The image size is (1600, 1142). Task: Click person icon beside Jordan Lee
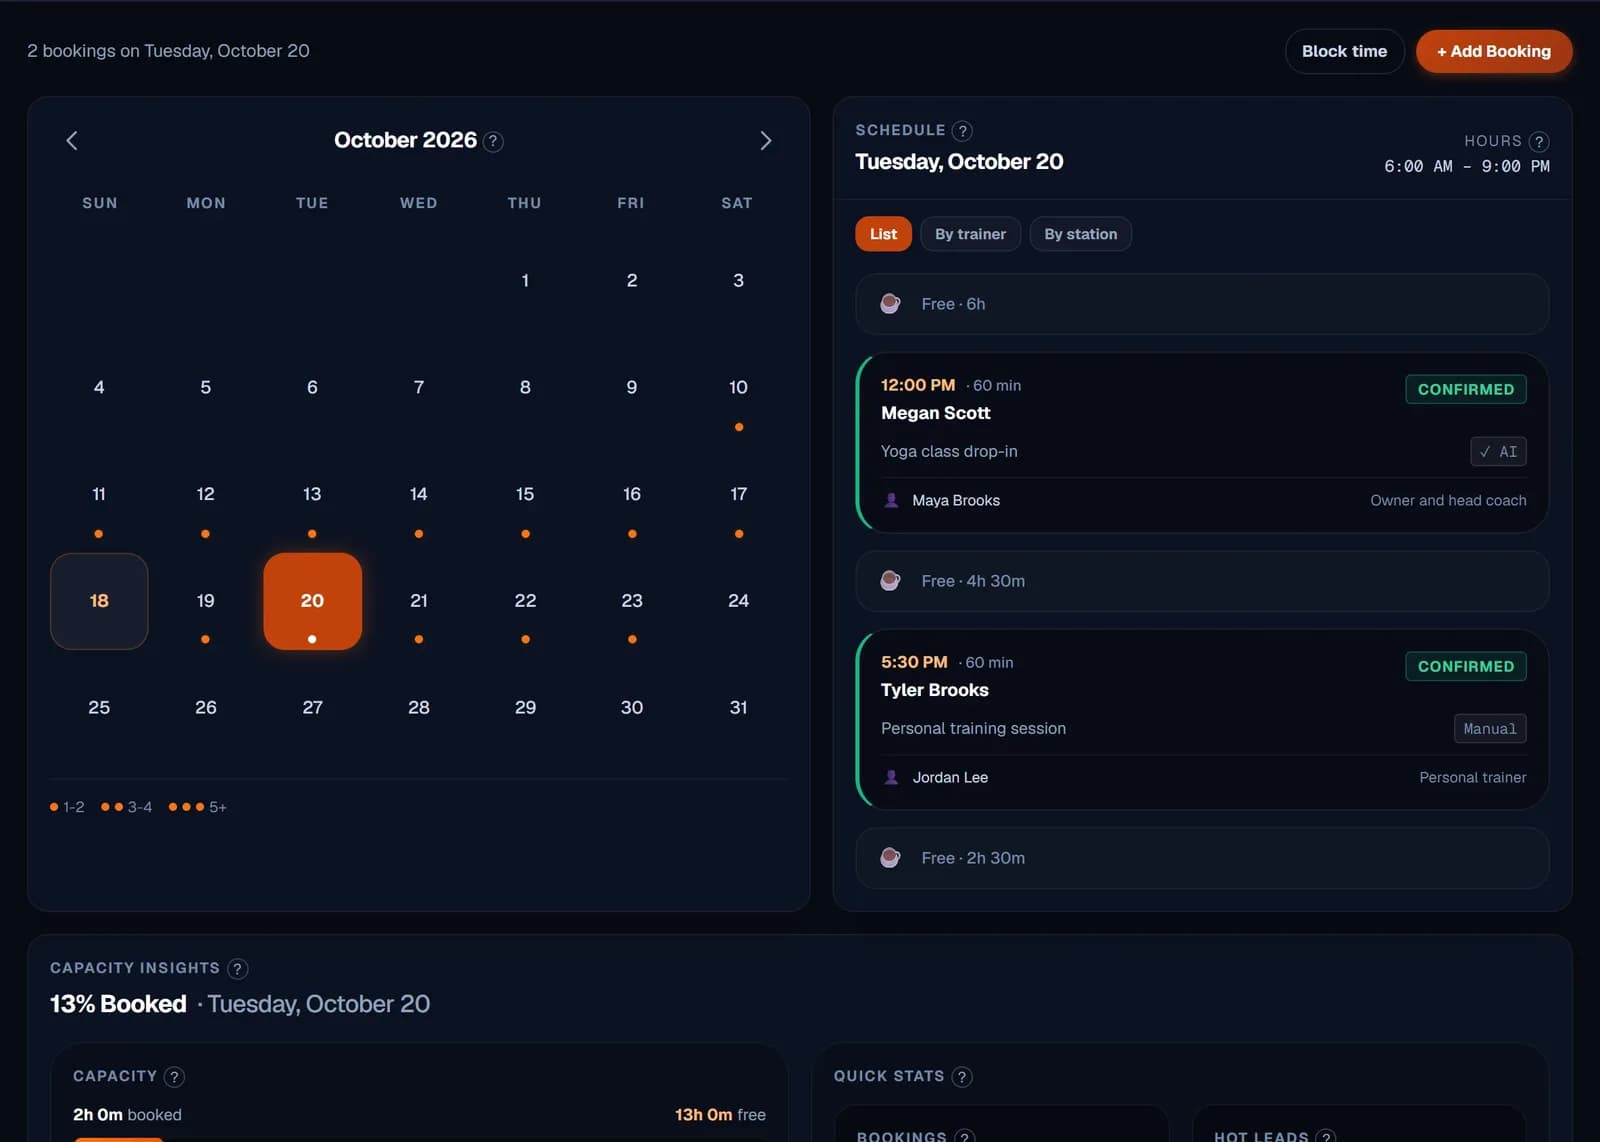(891, 778)
